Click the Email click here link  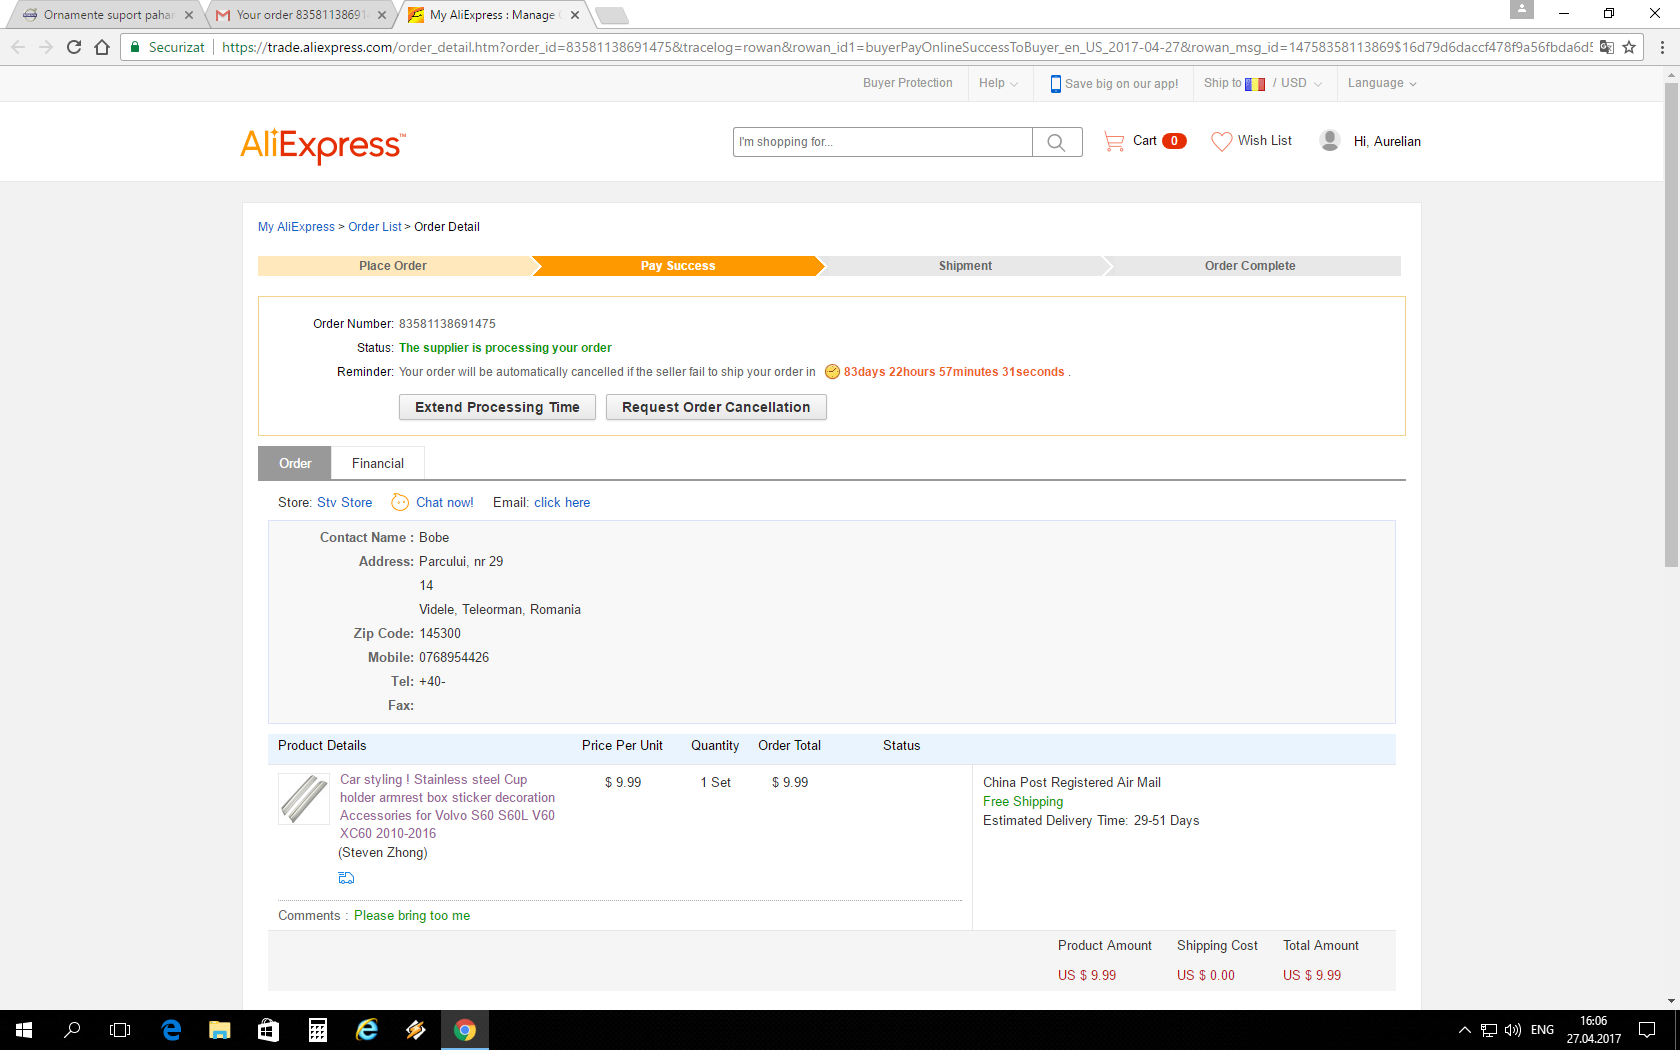tap(562, 502)
